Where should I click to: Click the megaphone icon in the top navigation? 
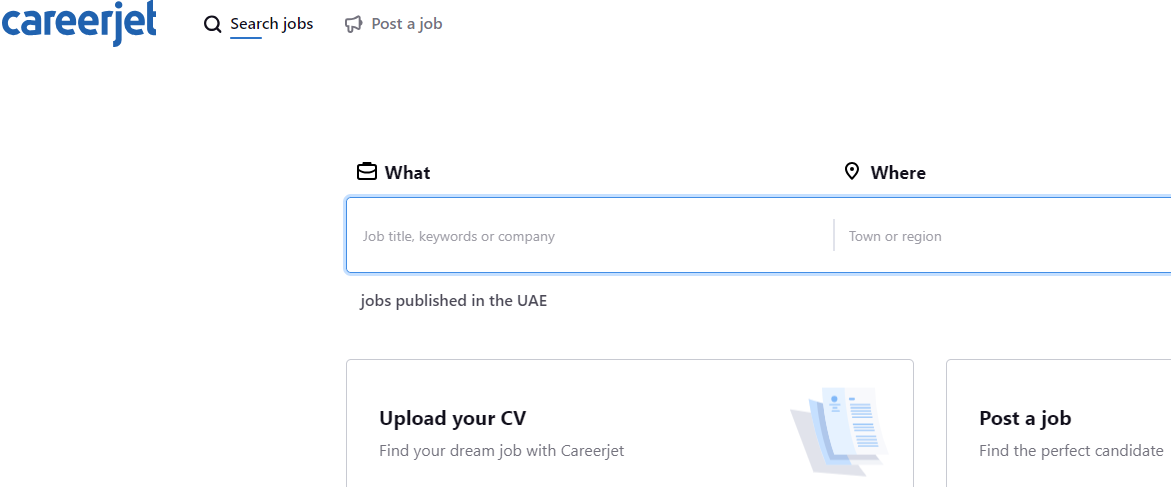353,24
